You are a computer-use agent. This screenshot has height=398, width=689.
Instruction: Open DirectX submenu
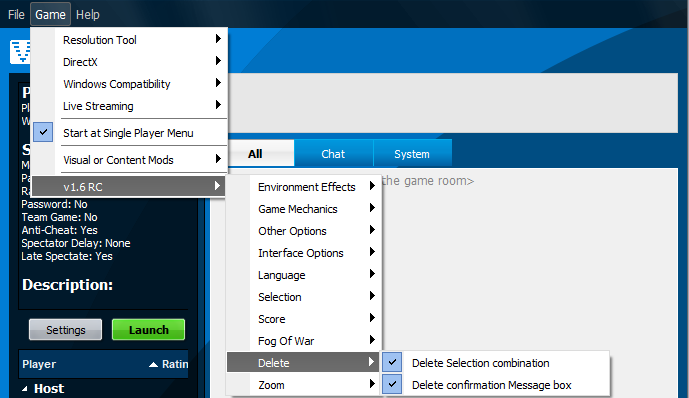(130, 62)
